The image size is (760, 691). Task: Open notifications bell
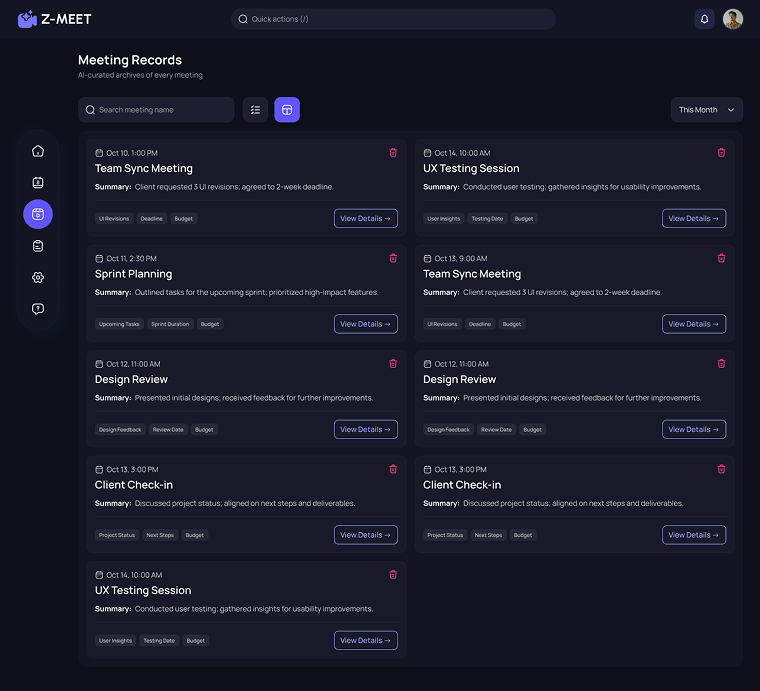(704, 19)
